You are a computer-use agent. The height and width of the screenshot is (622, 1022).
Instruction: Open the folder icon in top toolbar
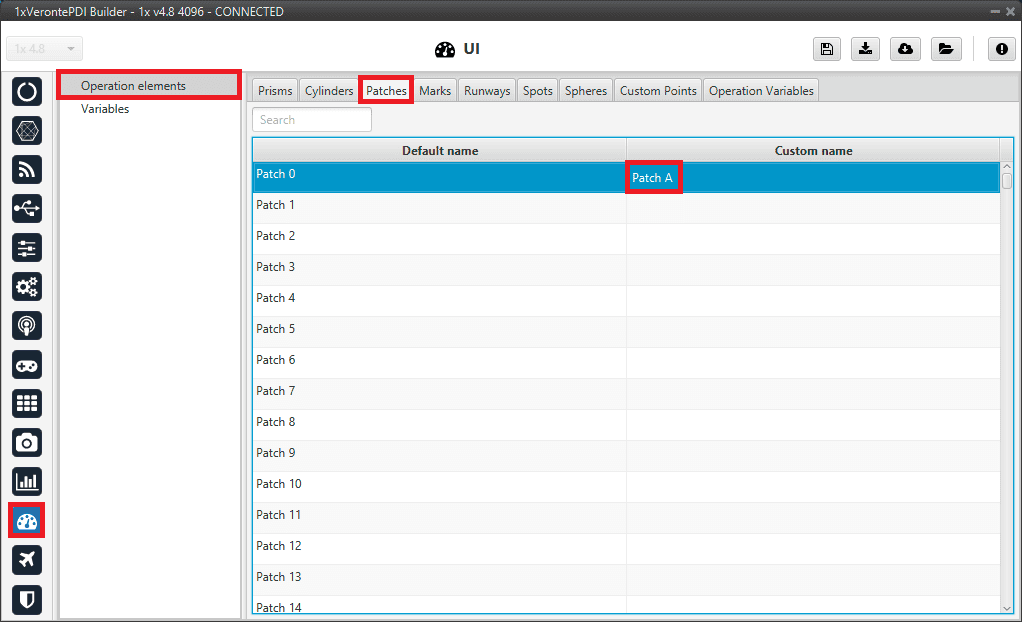click(x=944, y=49)
